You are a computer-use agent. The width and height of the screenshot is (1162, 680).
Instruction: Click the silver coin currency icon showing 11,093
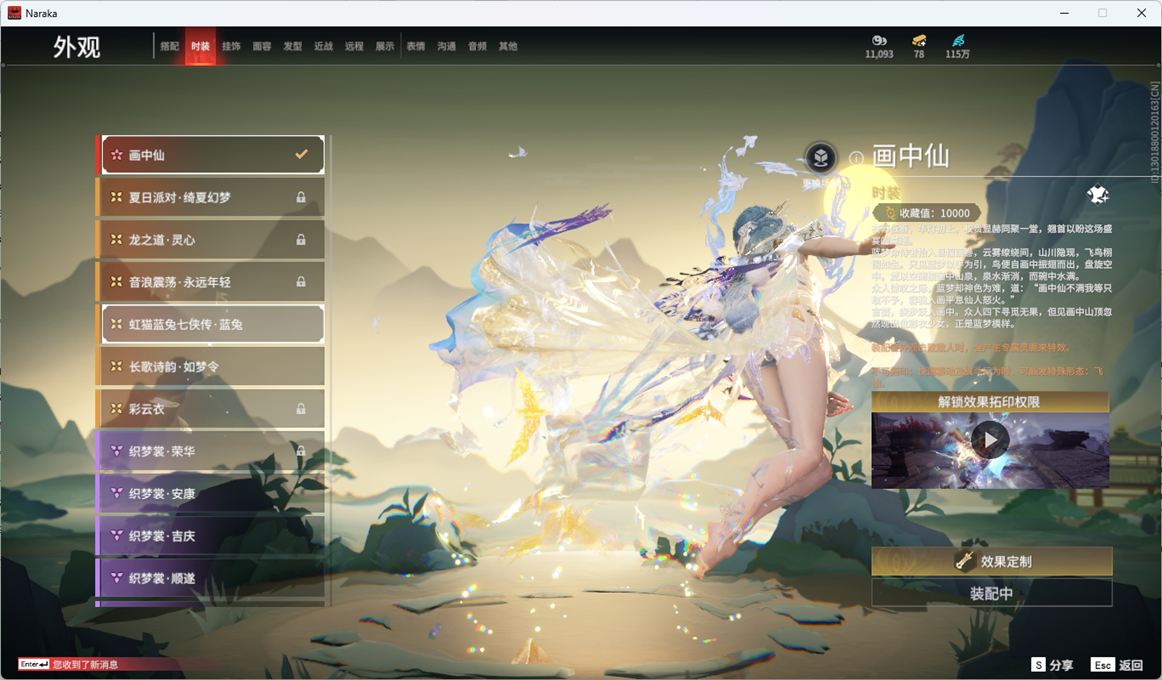879,40
